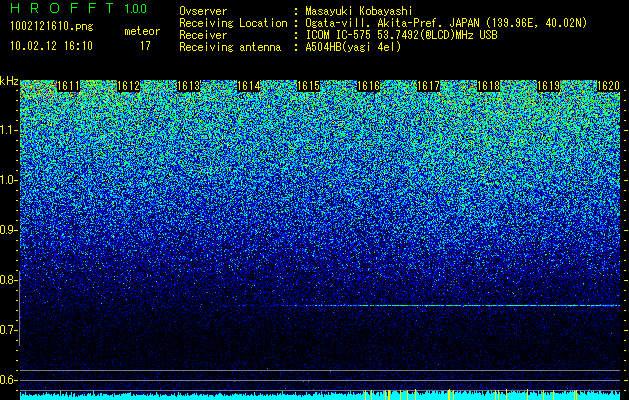Click the 1616 time marker
The height and width of the screenshot is (400, 629).
coord(369,86)
